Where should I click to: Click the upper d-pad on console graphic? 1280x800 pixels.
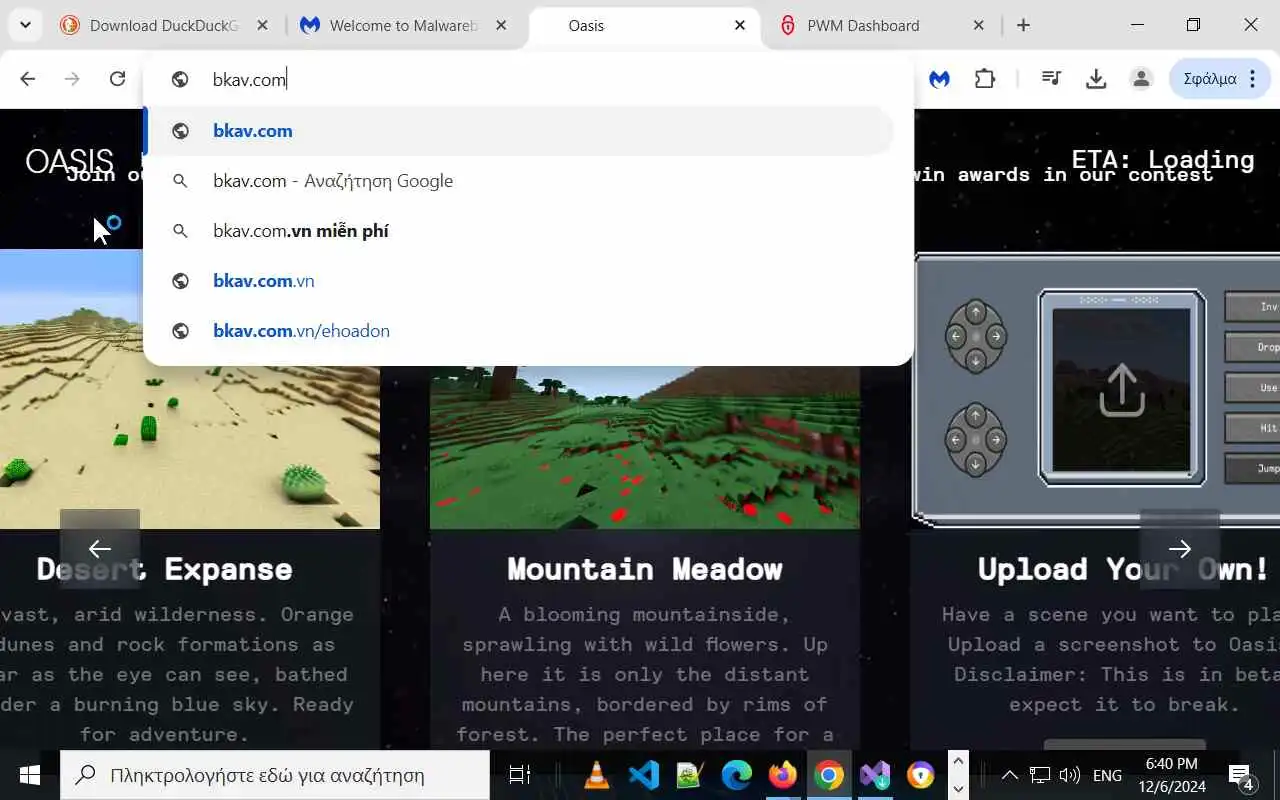click(x=976, y=337)
